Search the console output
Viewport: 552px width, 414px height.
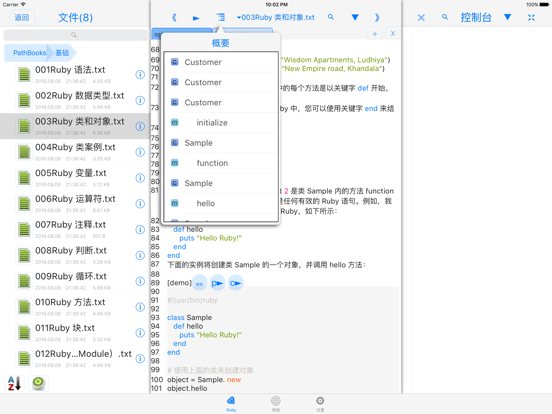point(445,17)
